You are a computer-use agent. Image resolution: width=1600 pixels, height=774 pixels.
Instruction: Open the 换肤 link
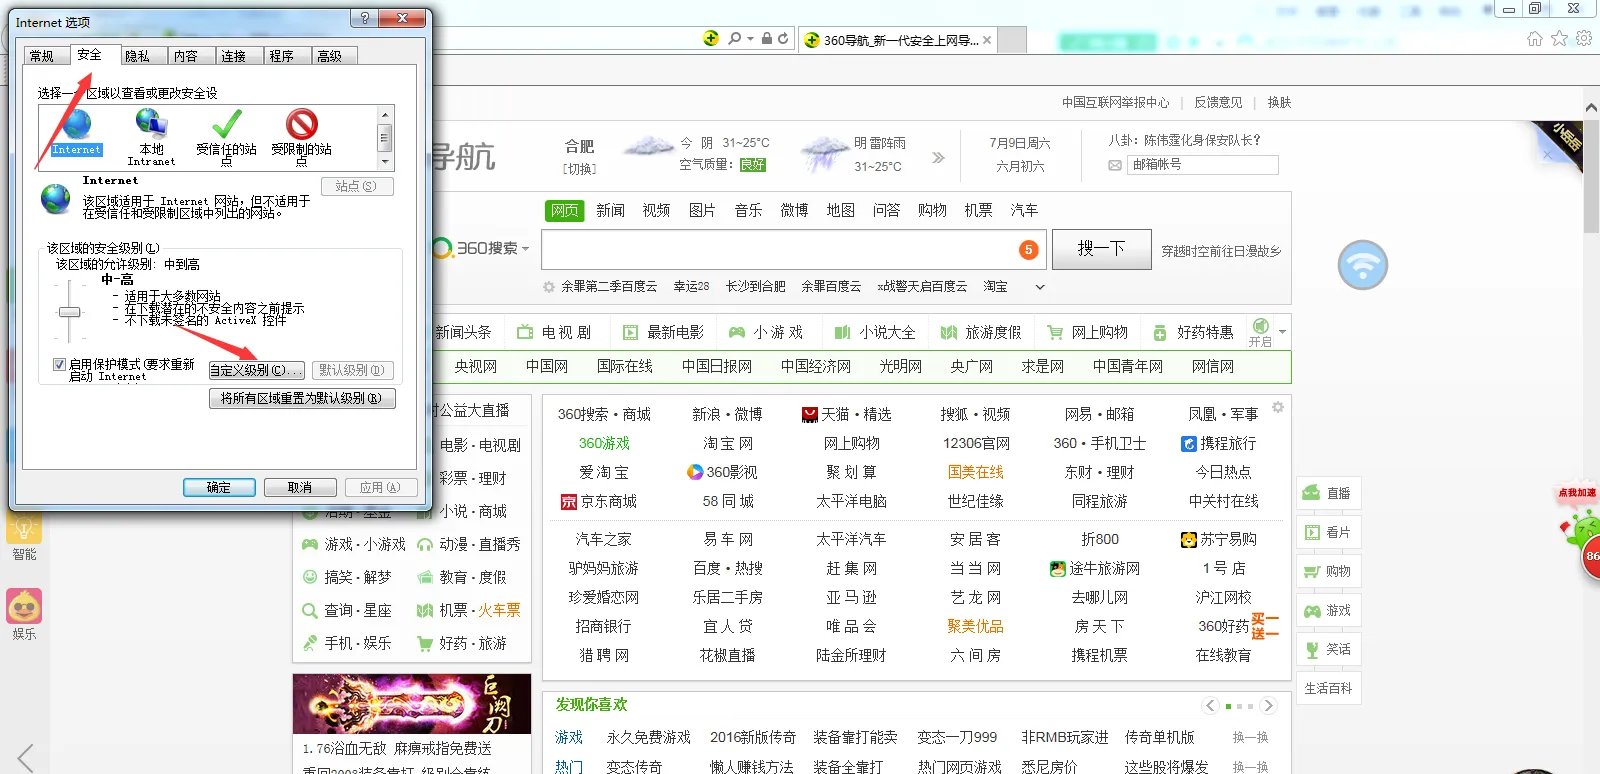point(1279,102)
